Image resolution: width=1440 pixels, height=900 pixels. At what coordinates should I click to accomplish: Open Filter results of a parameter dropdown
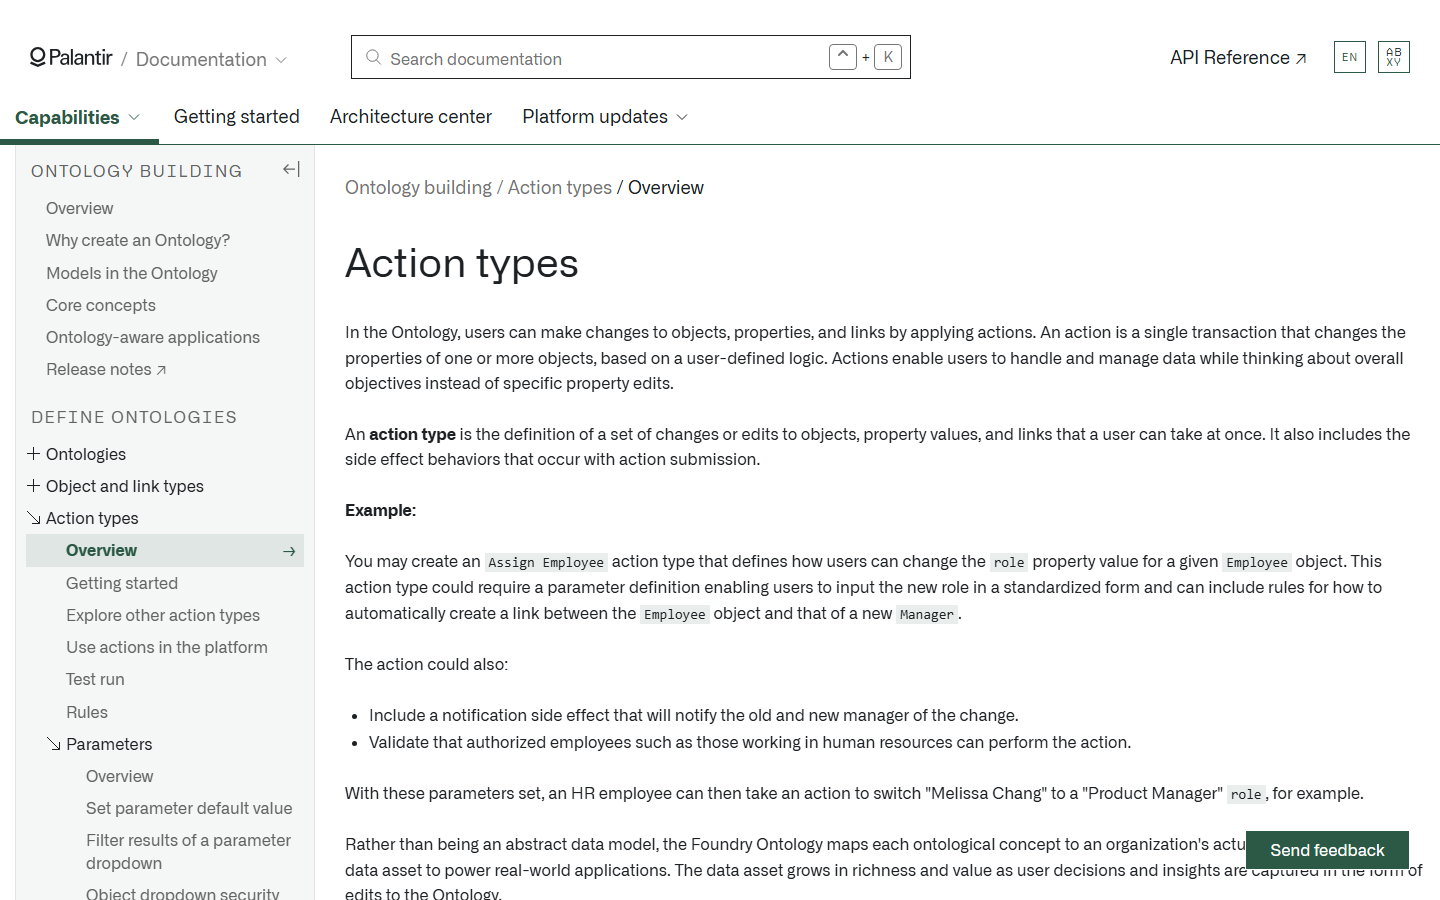coord(188,852)
